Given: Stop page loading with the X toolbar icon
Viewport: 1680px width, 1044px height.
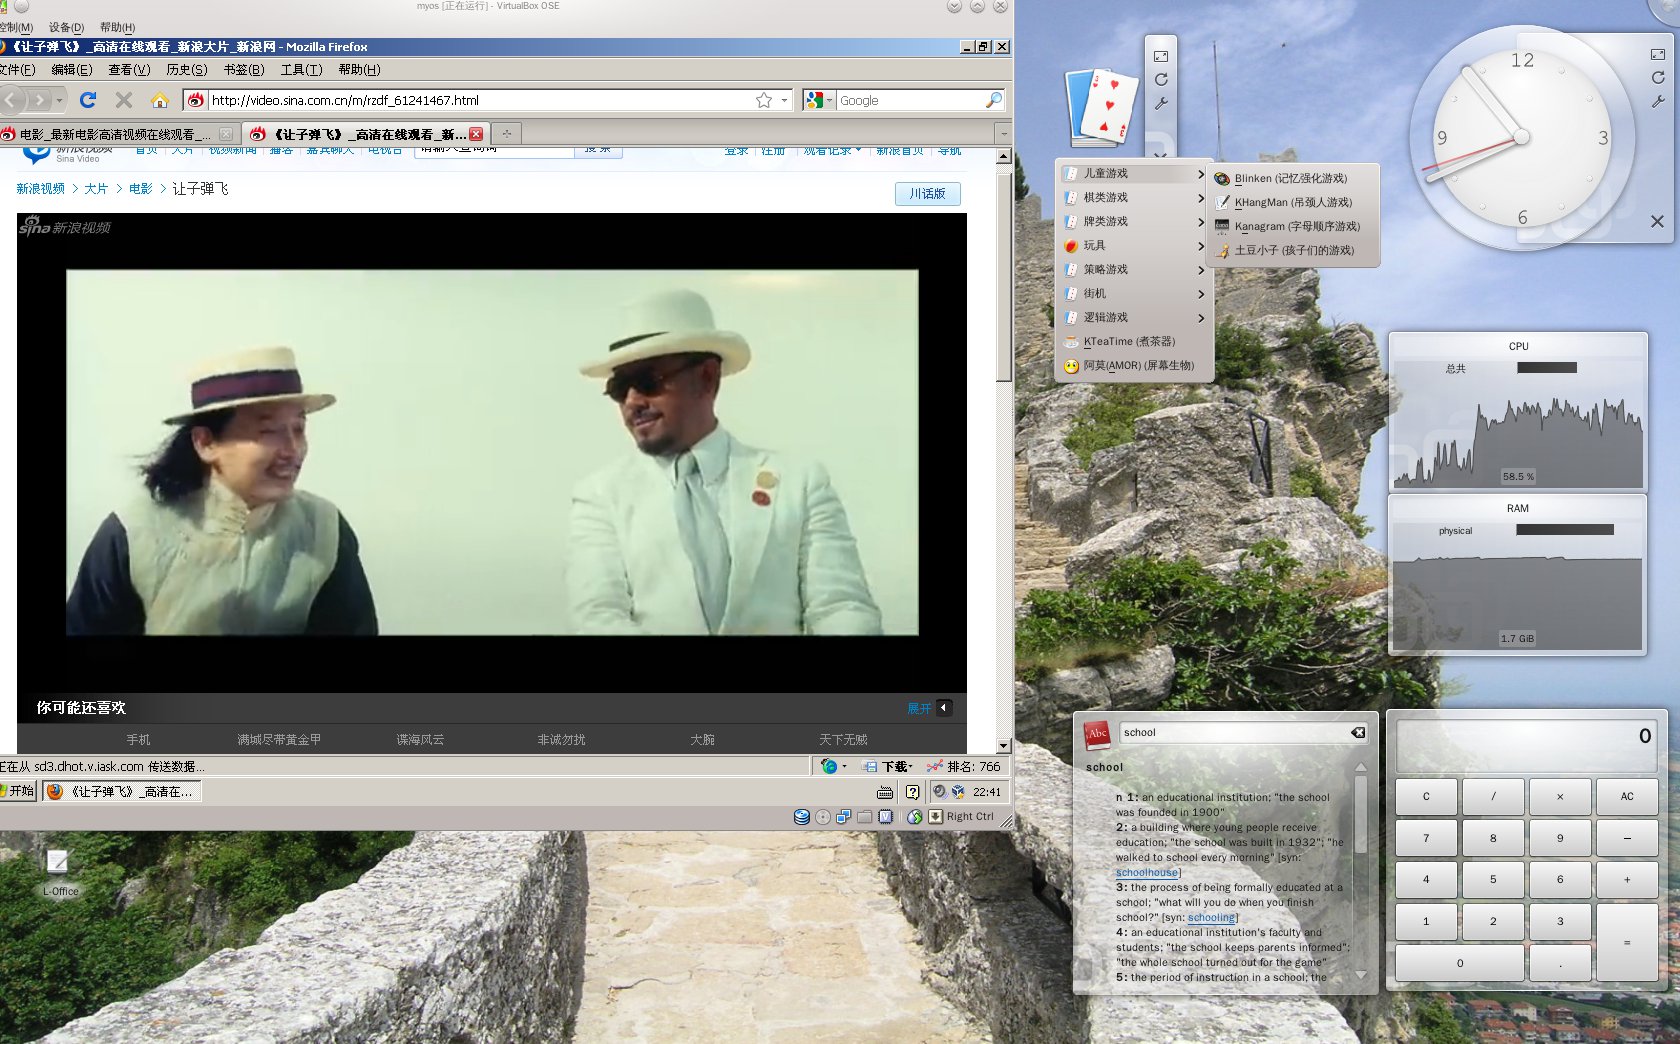Looking at the screenshot, I should coord(124,100).
